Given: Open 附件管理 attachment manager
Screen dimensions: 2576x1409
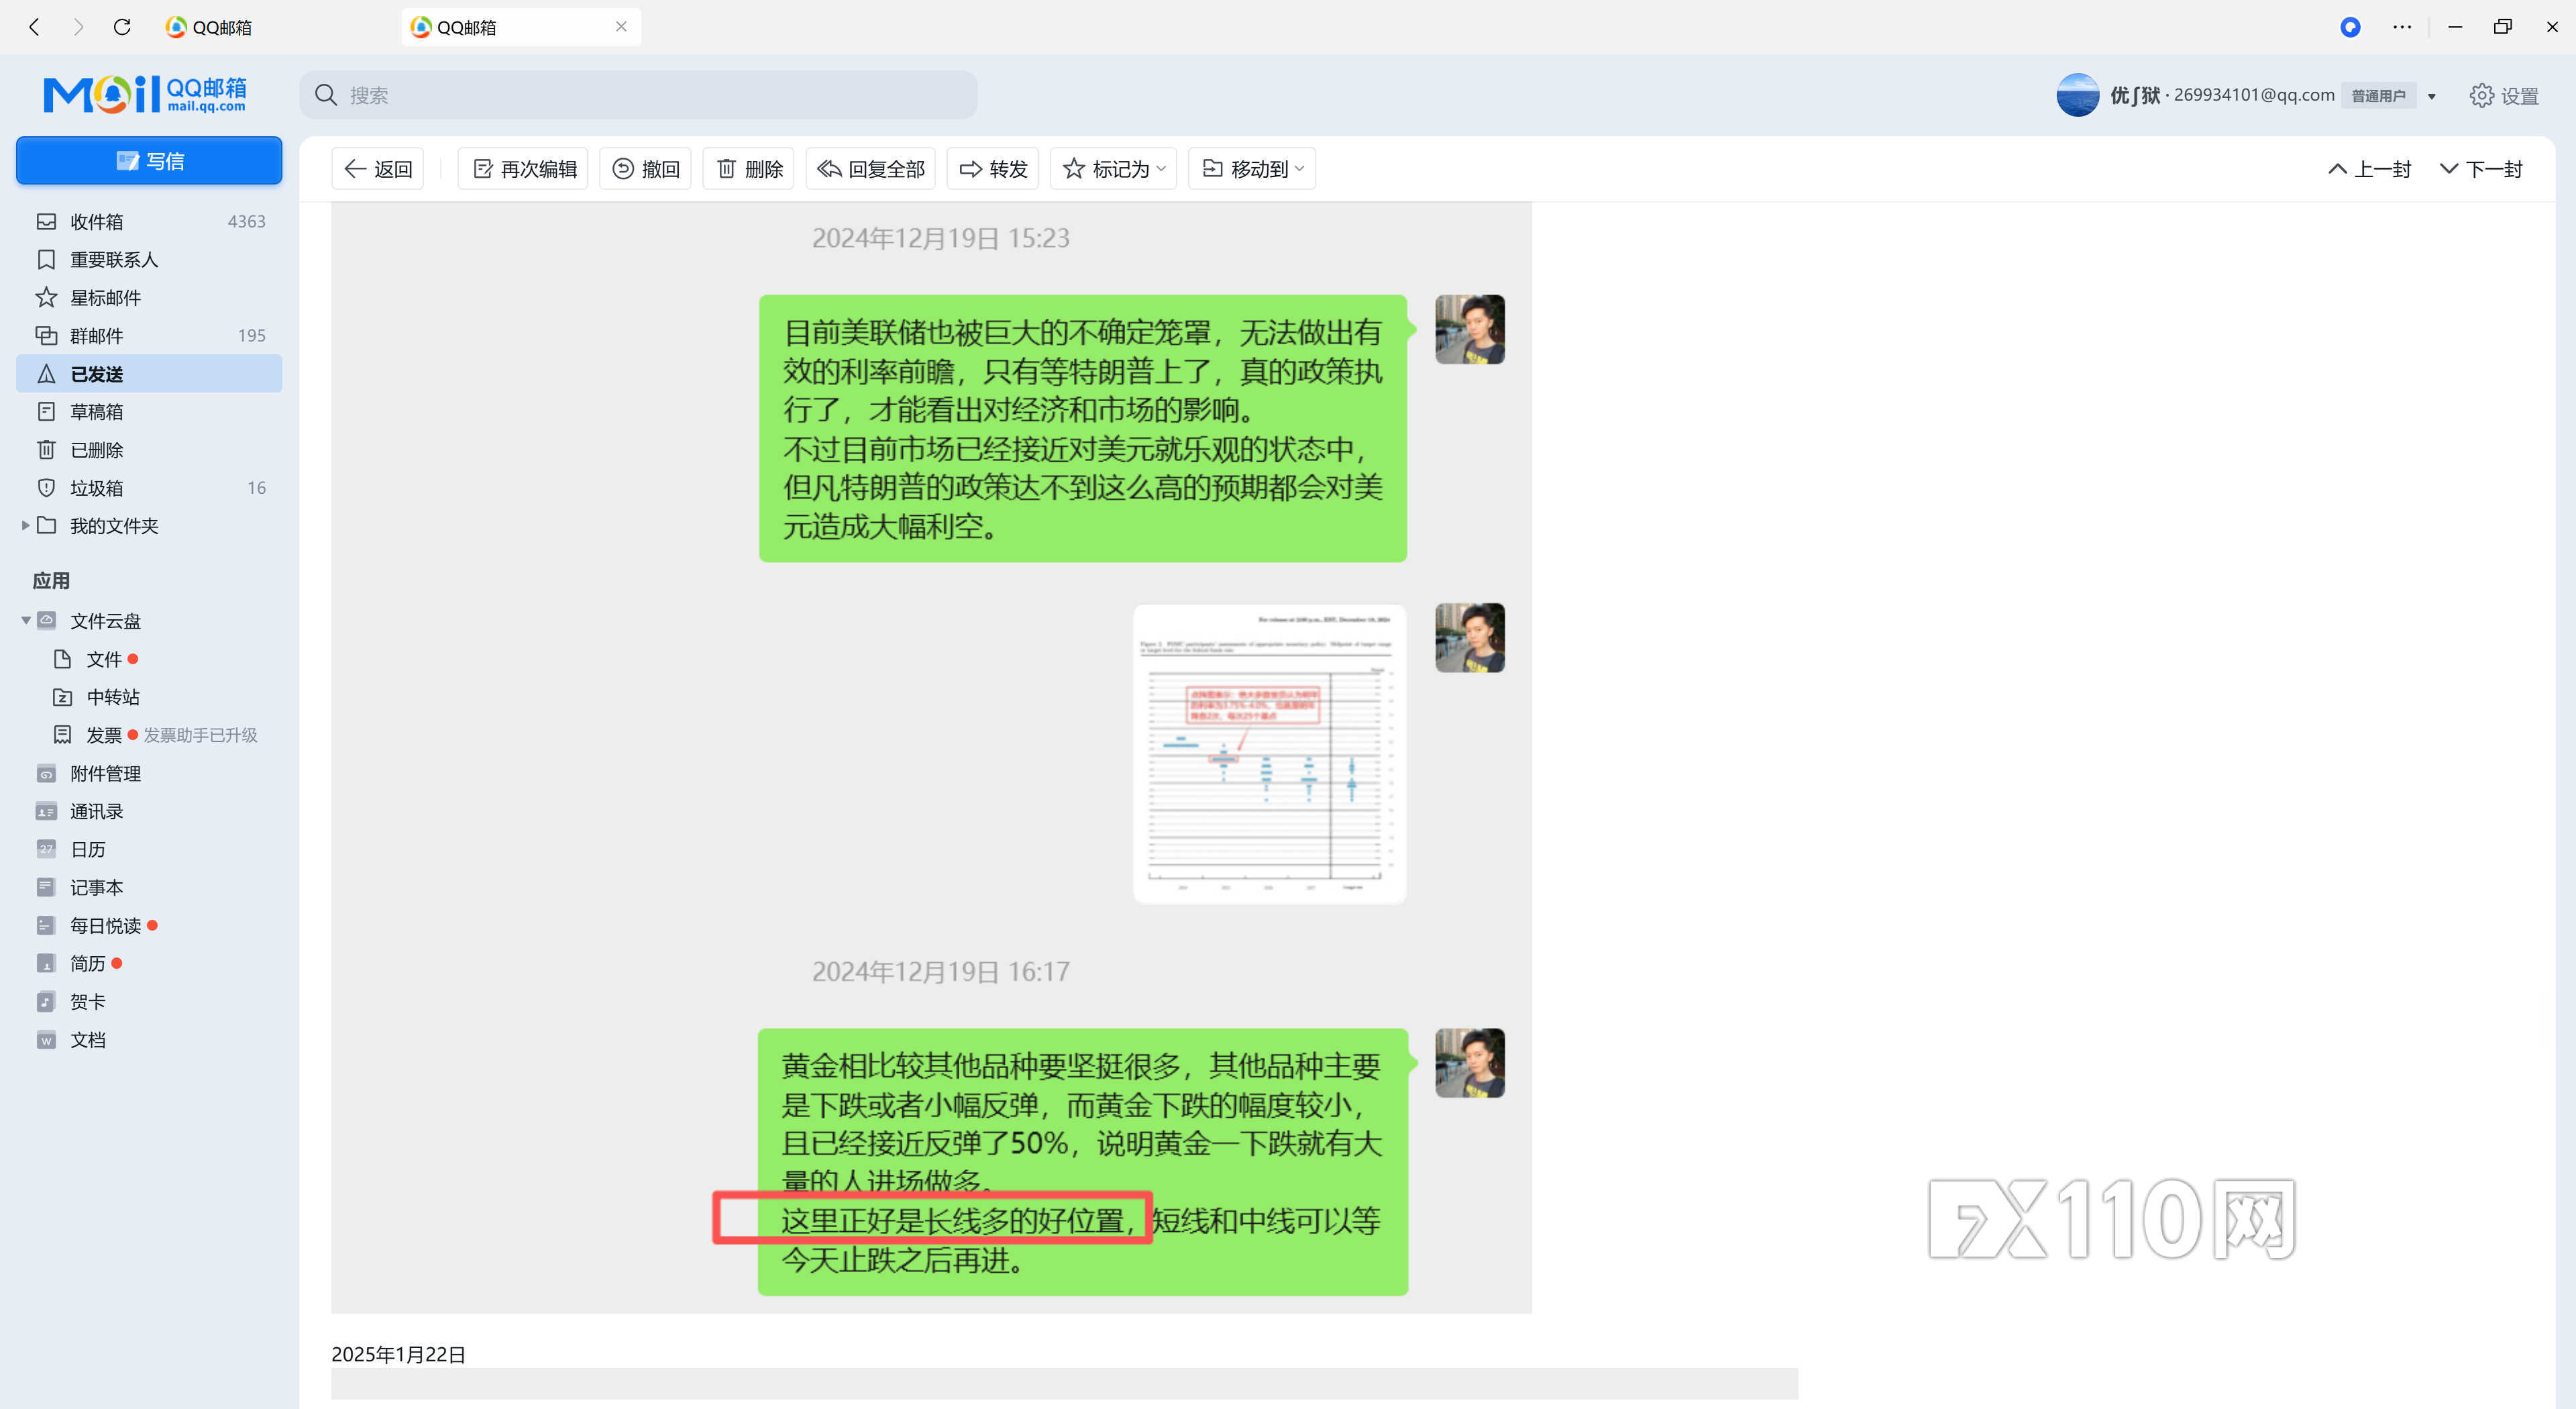Looking at the screenshot, I should tap(105, 773).
